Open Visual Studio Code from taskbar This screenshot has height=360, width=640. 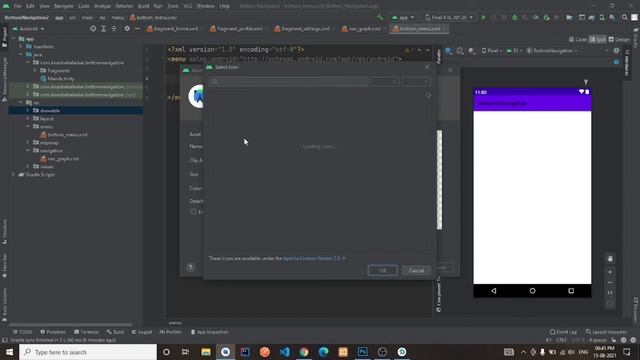[284, 352]
